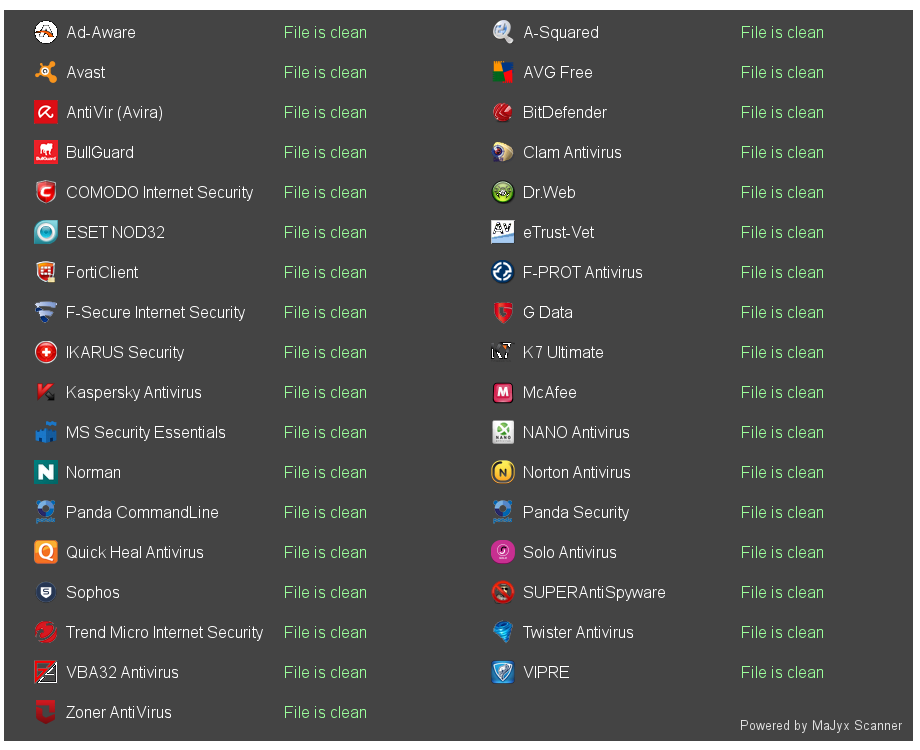The height and width of the screenshot is (750, 920).
Task: Click the Avast orange logo icon
Action: 46,72
